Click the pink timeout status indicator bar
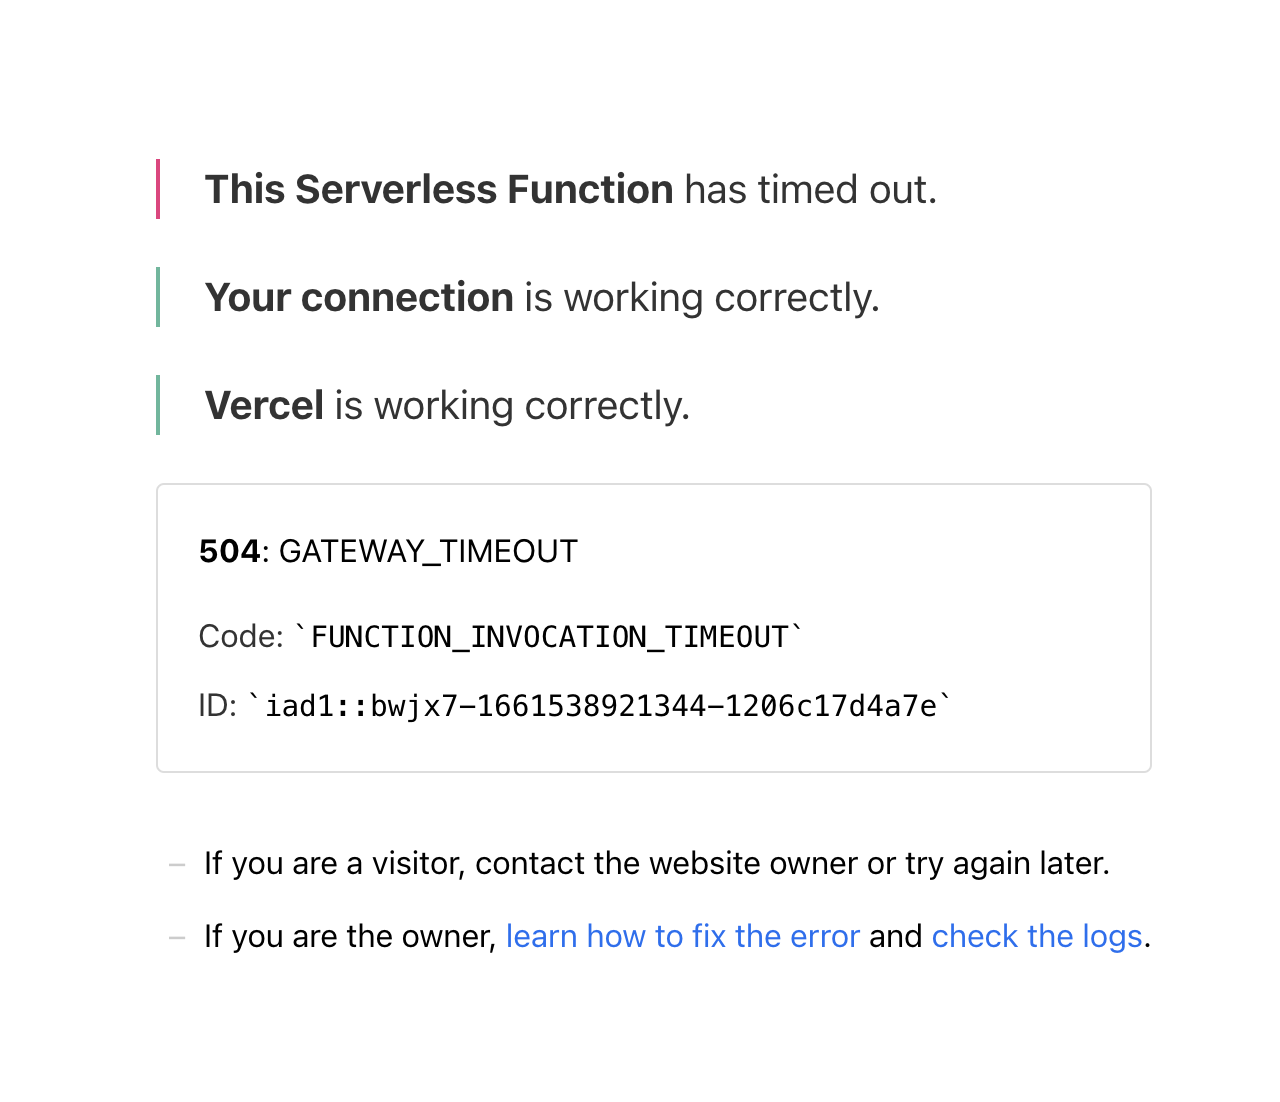The width and height of the screenshot is (1280, 1102). (159, 189)
